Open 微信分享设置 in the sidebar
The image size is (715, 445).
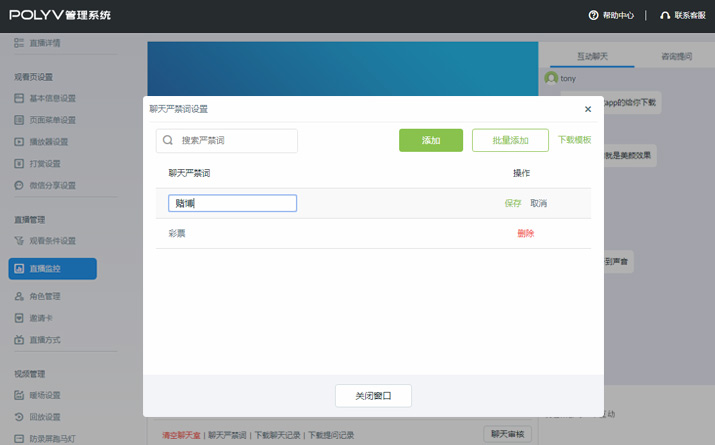(51, 185)
